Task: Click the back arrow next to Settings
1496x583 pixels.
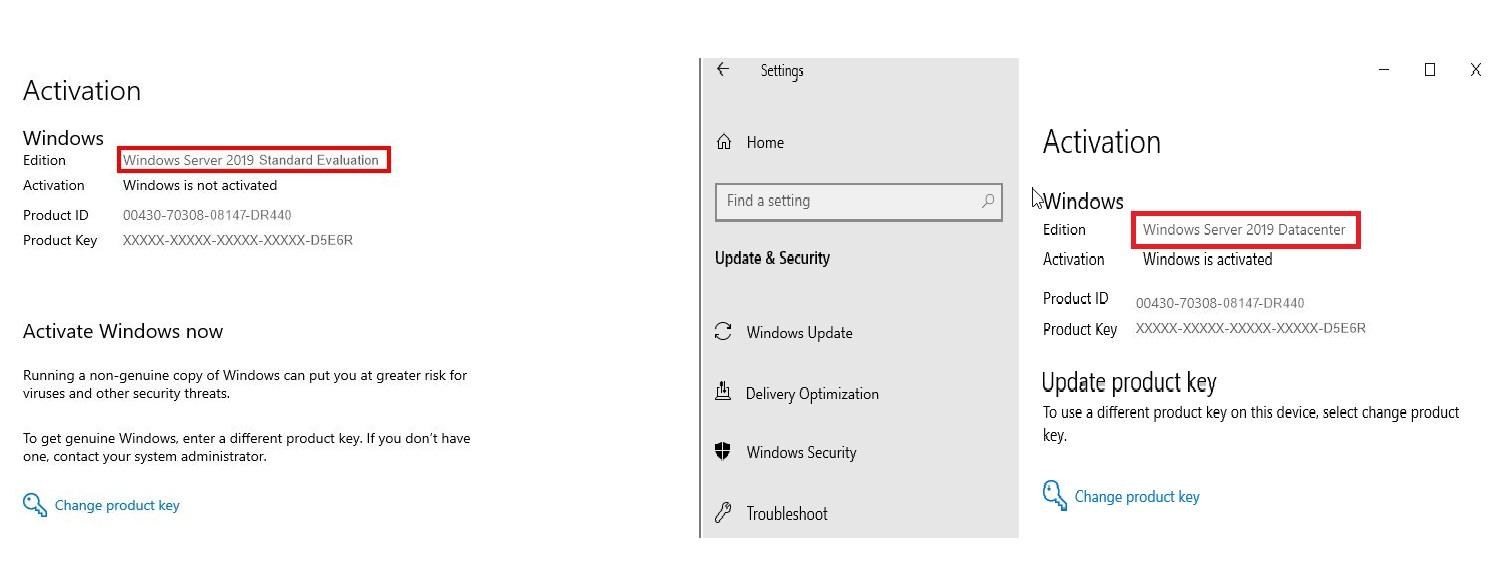Action: (723, 69)
